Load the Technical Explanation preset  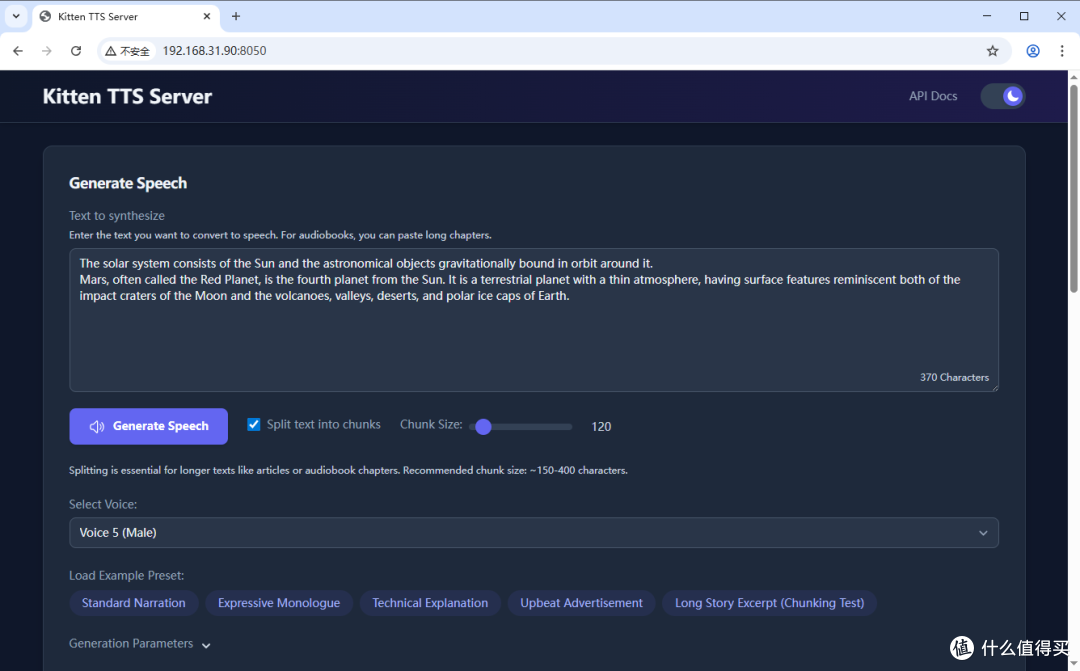(430, 603)
